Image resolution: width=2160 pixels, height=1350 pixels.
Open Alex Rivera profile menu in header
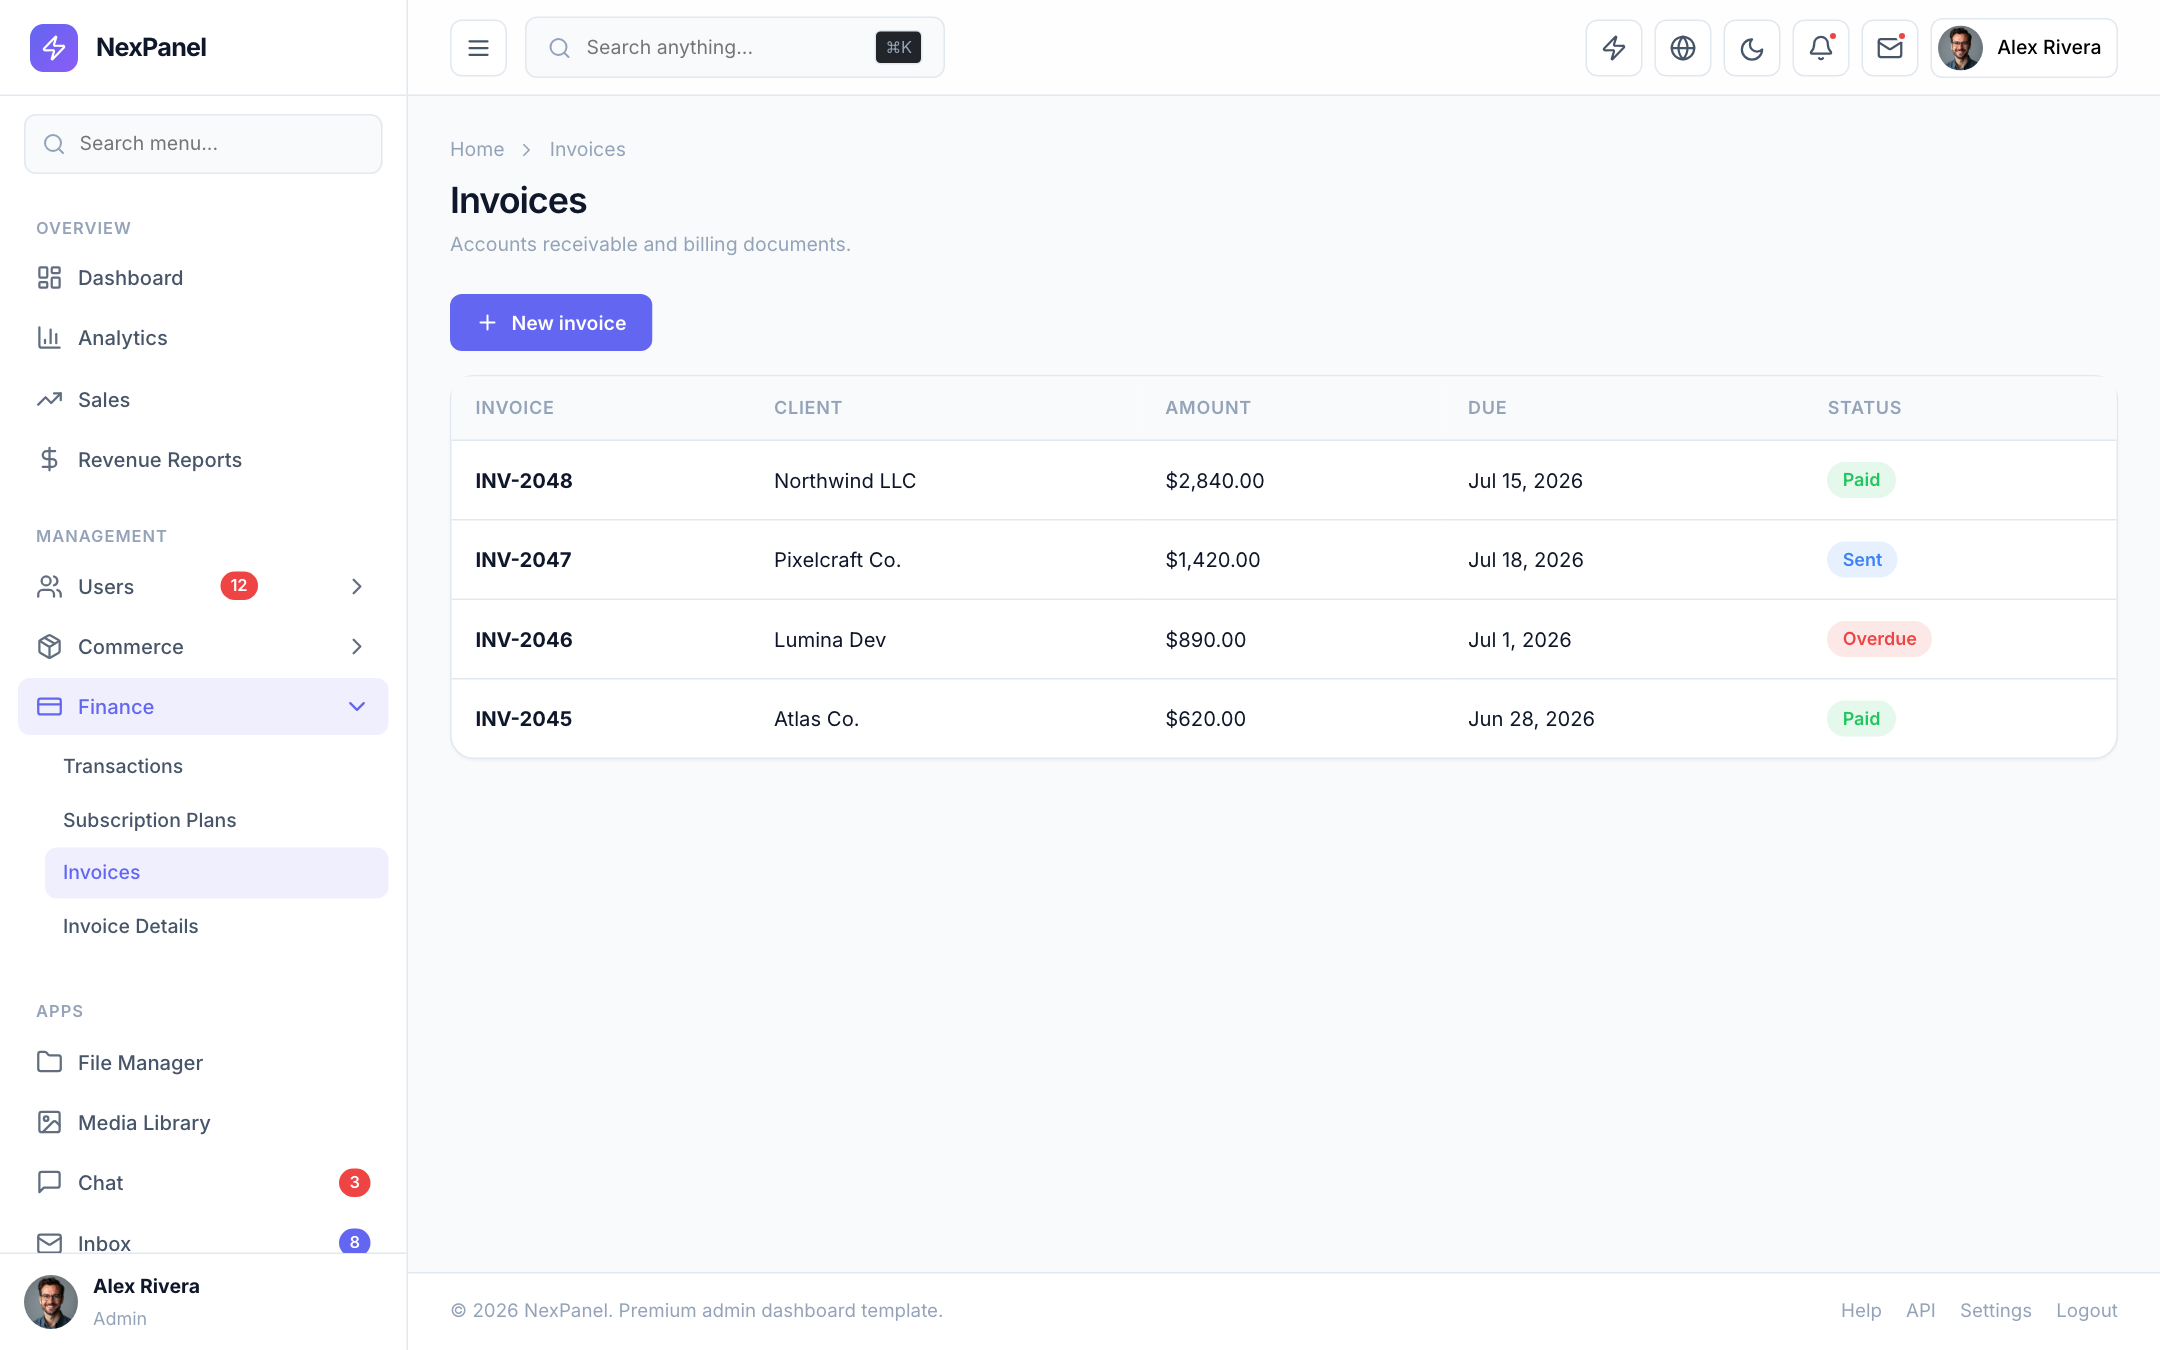2024,48
